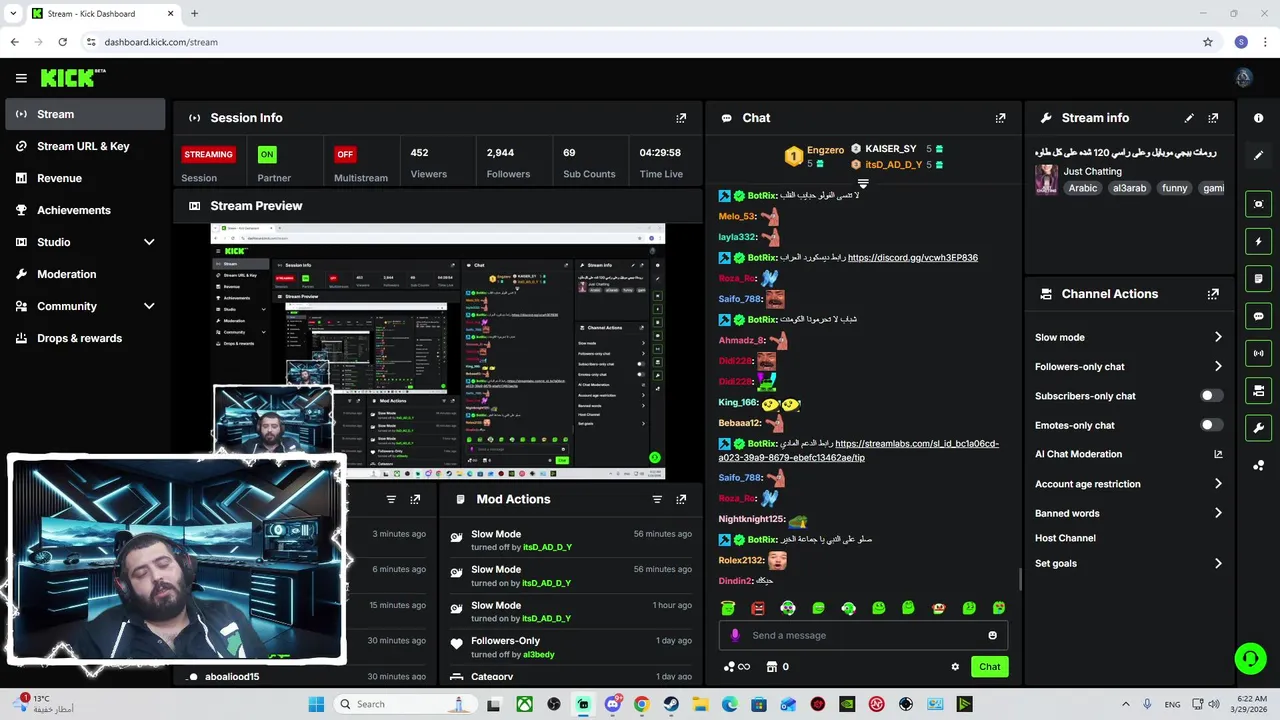Open Banned words options chevron
The width and height of the screenshot is (1280, 720).
pyautogui.click(x=1218, y=513)
